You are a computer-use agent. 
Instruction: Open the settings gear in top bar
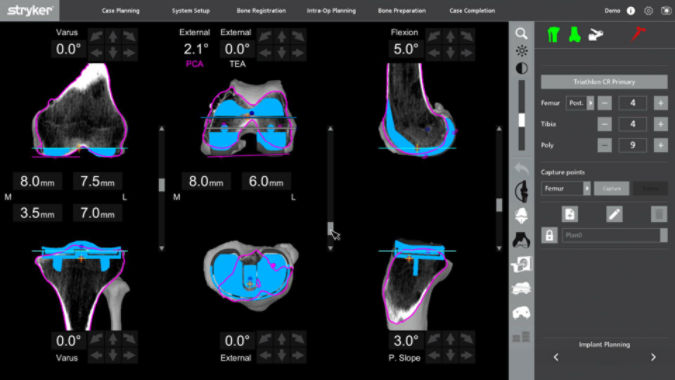(648, 11)
